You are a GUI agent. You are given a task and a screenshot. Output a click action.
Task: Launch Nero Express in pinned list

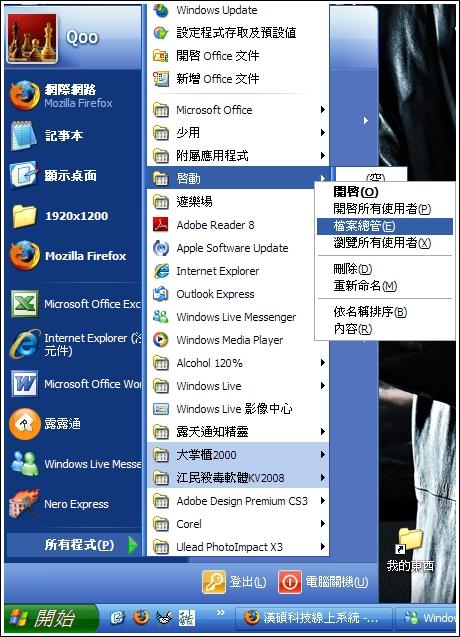pyautogui.click(x=73, y=504)
